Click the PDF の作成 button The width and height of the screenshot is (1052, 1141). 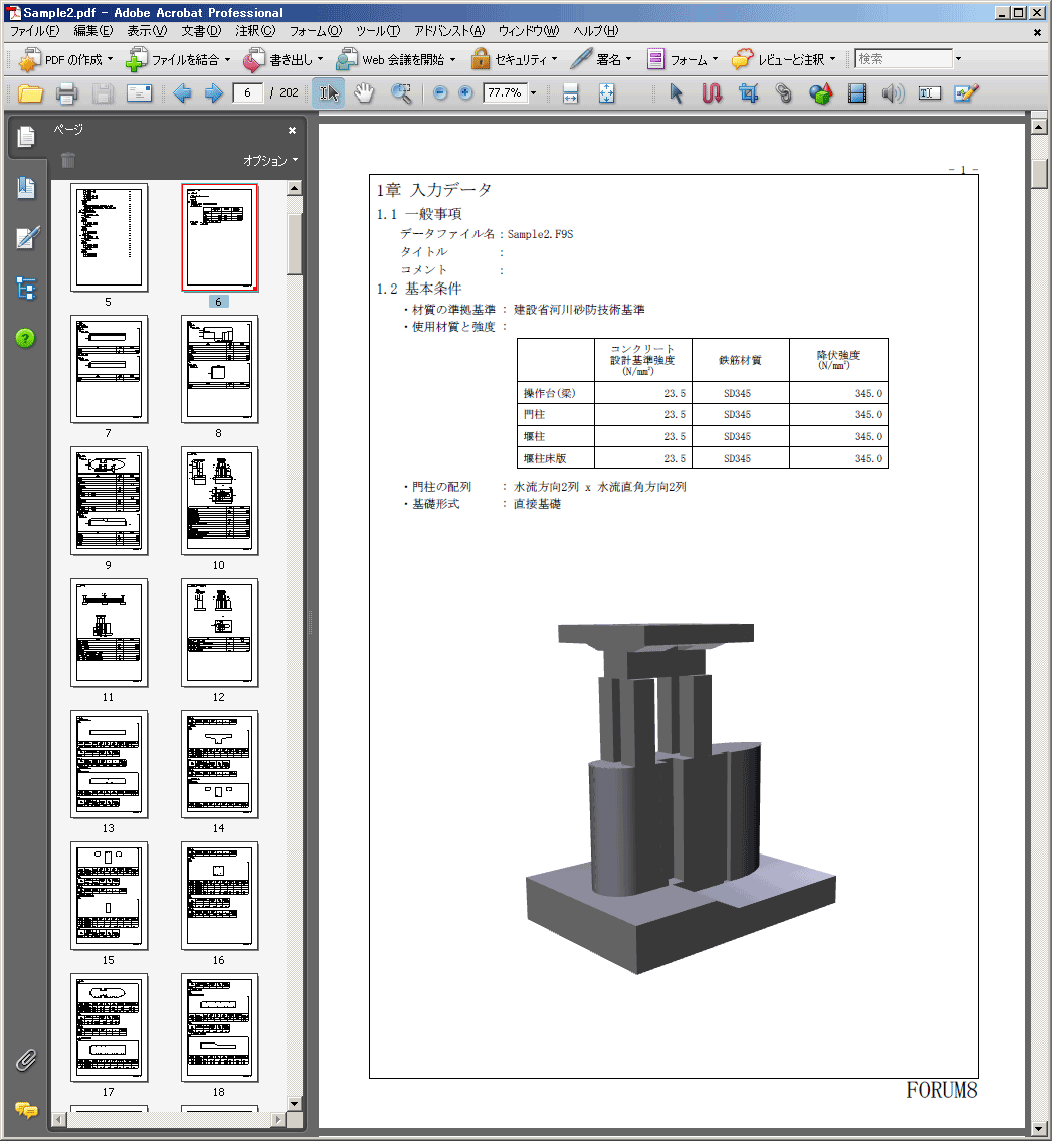(x=66, y=59)
